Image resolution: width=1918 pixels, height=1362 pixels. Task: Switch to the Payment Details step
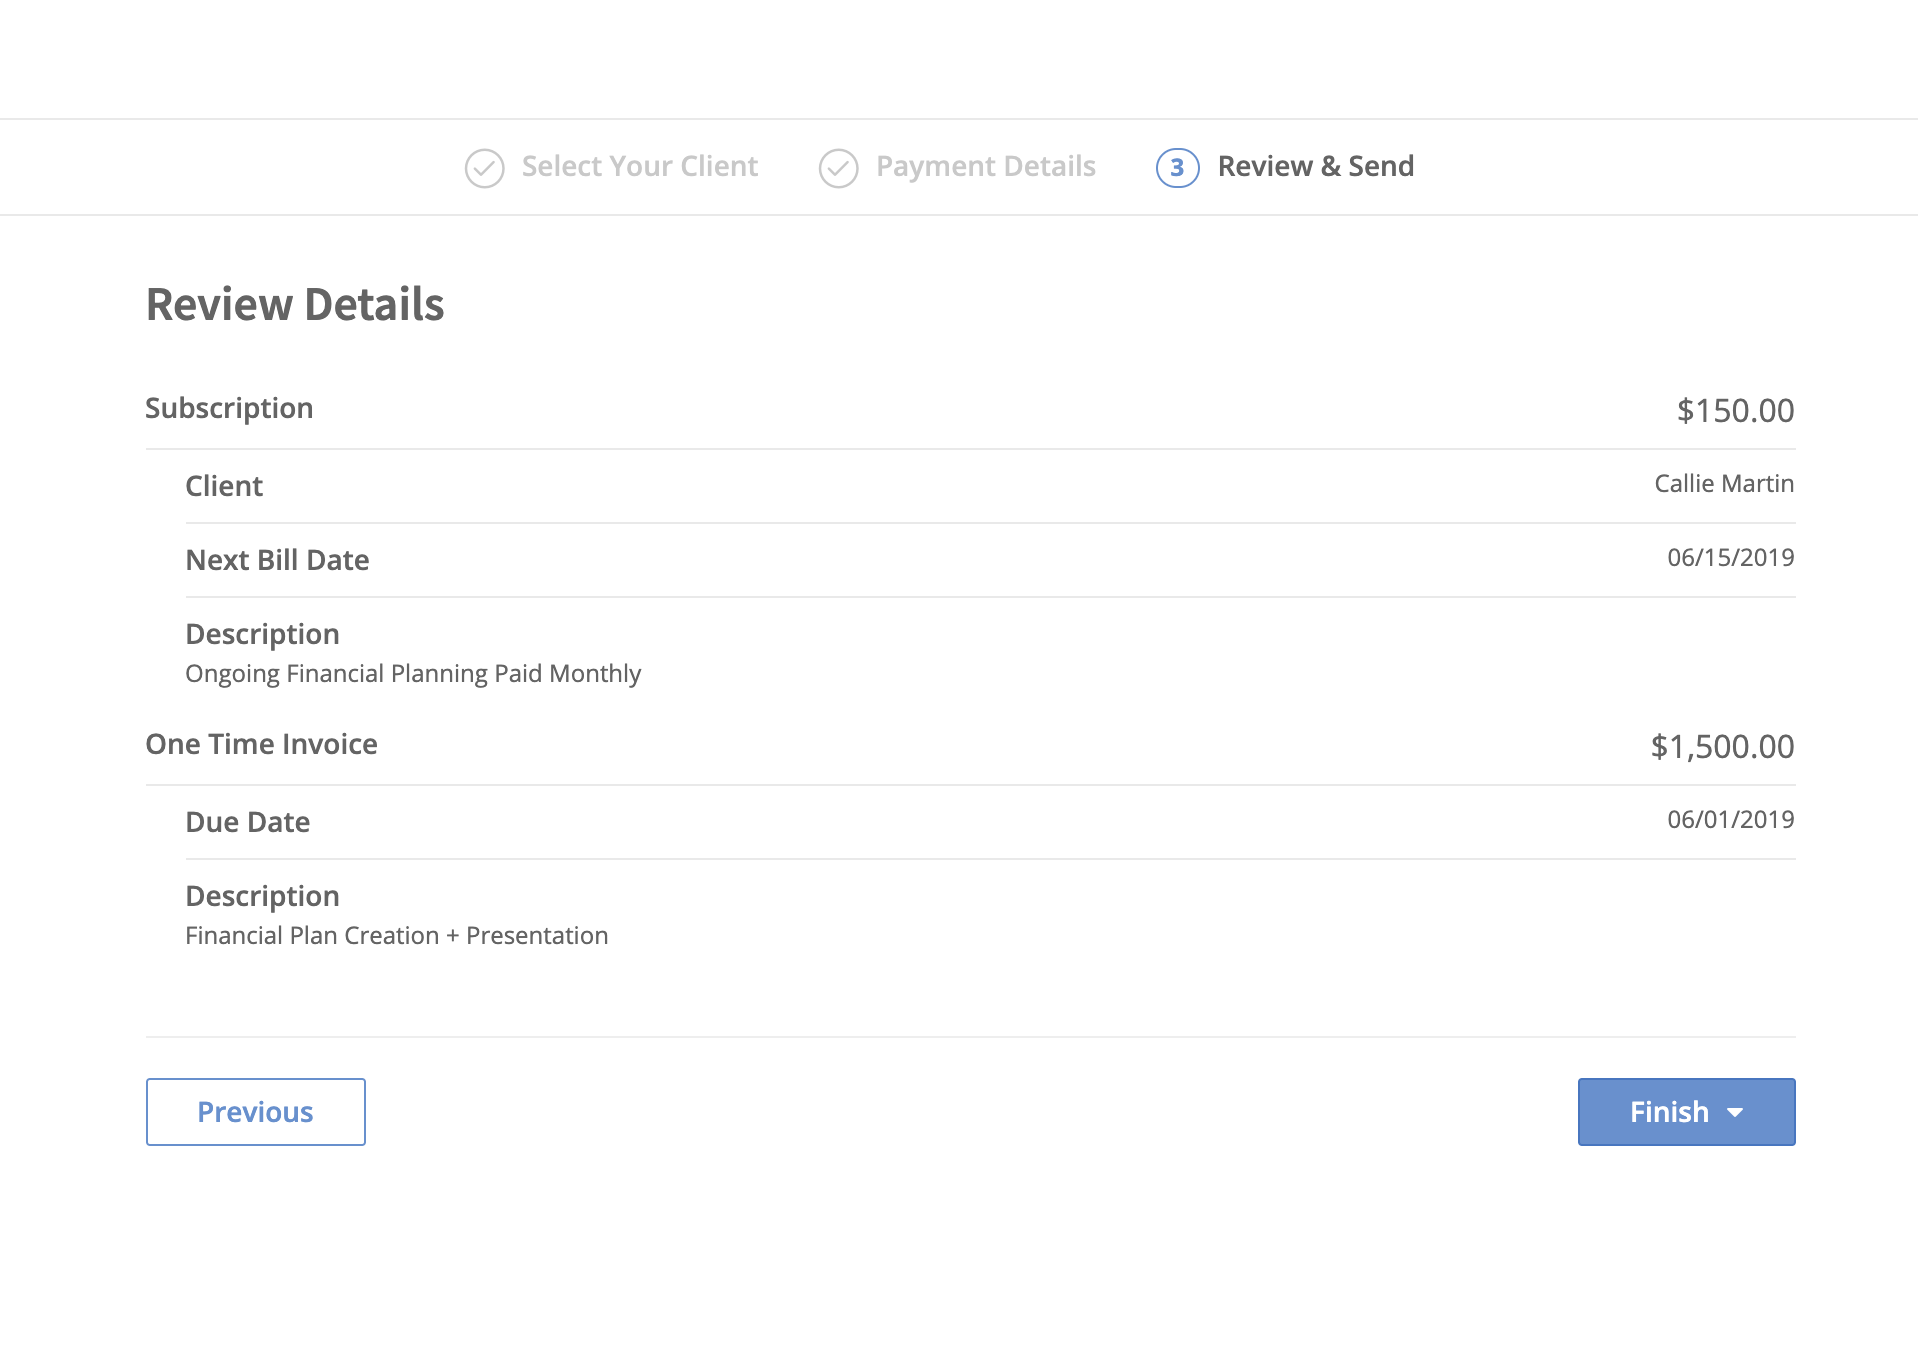click(x=985, y=166)
